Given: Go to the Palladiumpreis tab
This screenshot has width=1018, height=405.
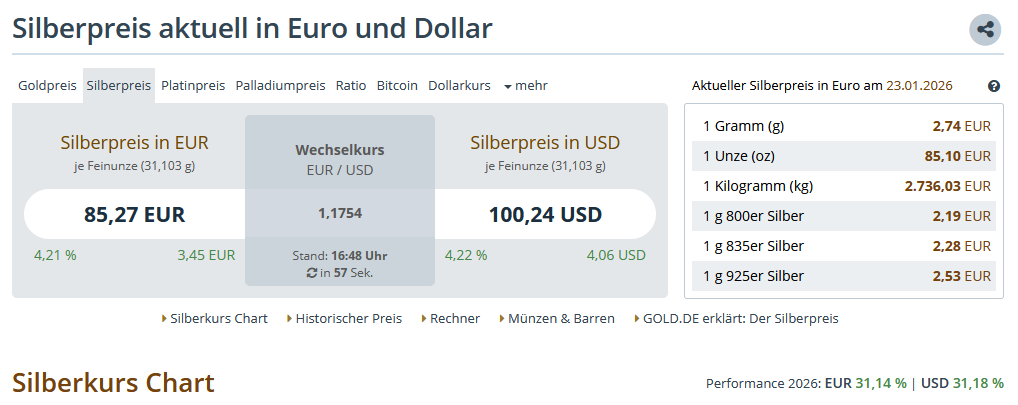Looking at the screenshot, I should pyautogui.click(x=280, y=86).
